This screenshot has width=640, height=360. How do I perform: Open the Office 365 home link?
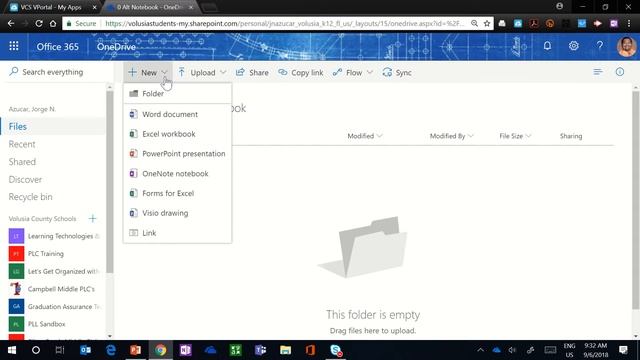click(58, 47)
